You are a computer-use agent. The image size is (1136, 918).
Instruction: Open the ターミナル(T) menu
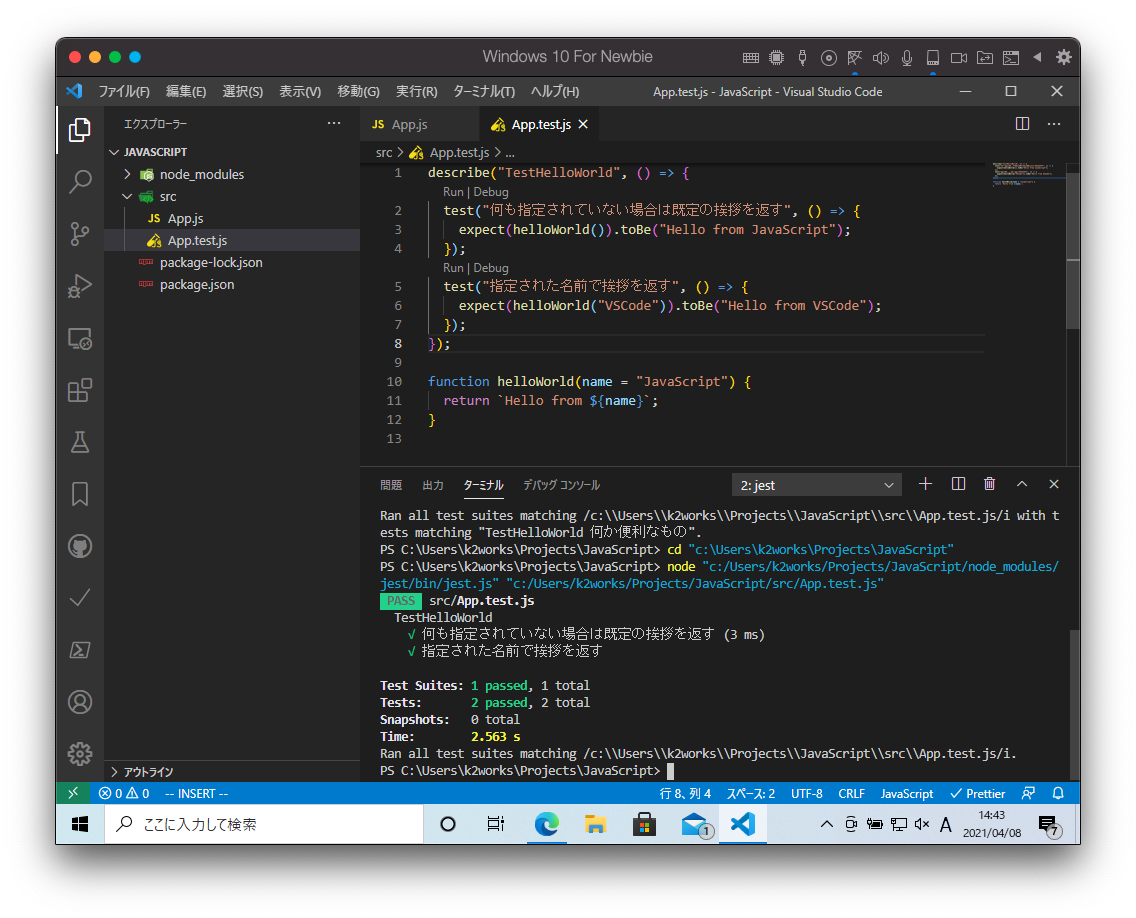tap(483, 91)
